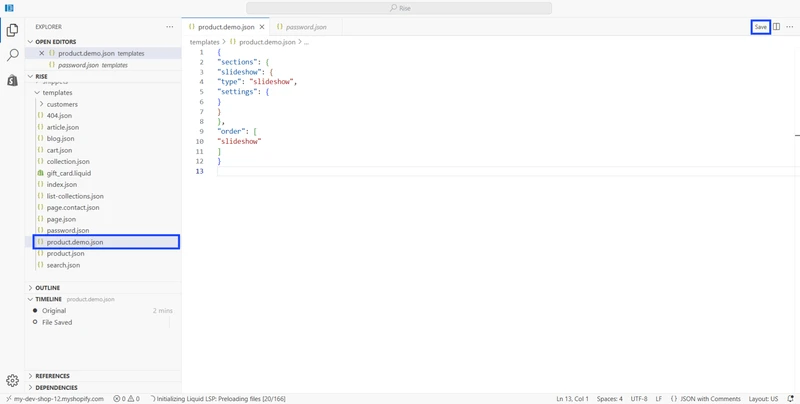Image resolution: width=800 pixels, height=404 pixels.
Task: Click remote indicator my-dev-shop-12.myshopify.com
Action: (55, 399)
